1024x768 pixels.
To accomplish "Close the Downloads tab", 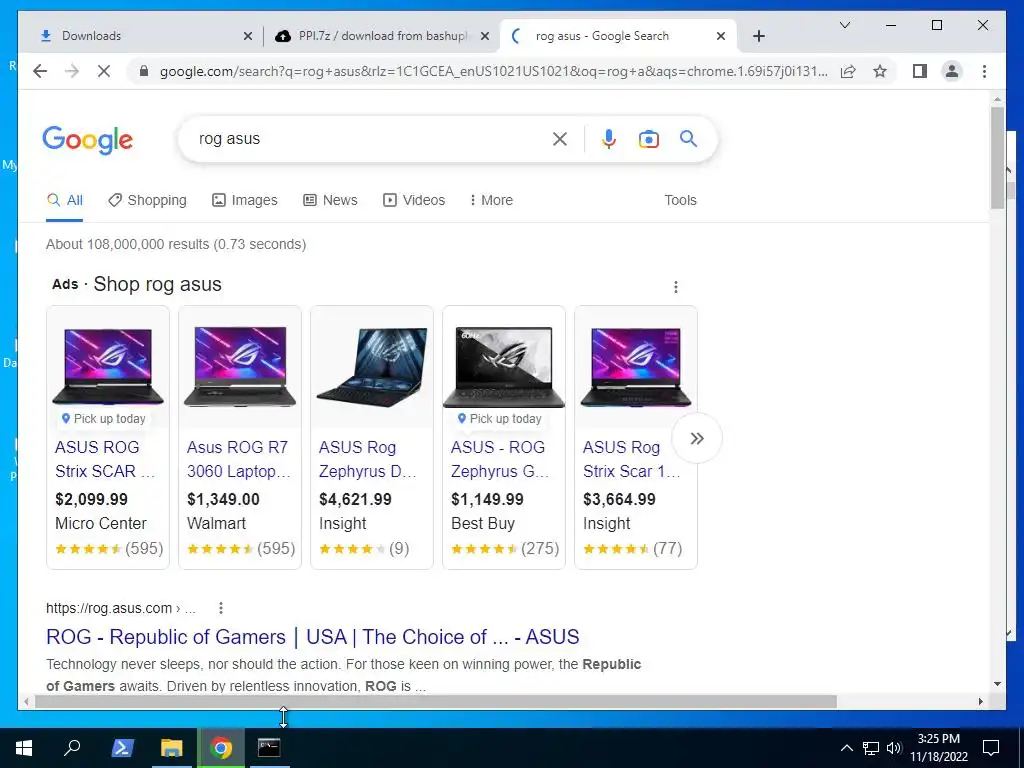I will (x=248, y=37).
